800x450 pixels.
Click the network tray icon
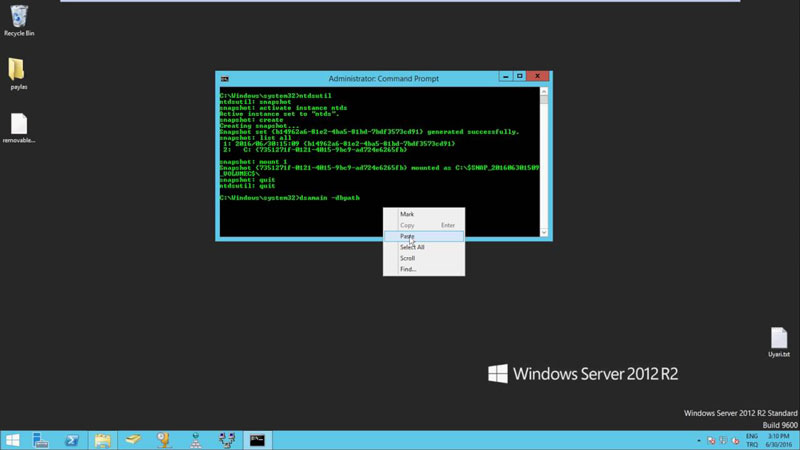[x=723, y=441]
